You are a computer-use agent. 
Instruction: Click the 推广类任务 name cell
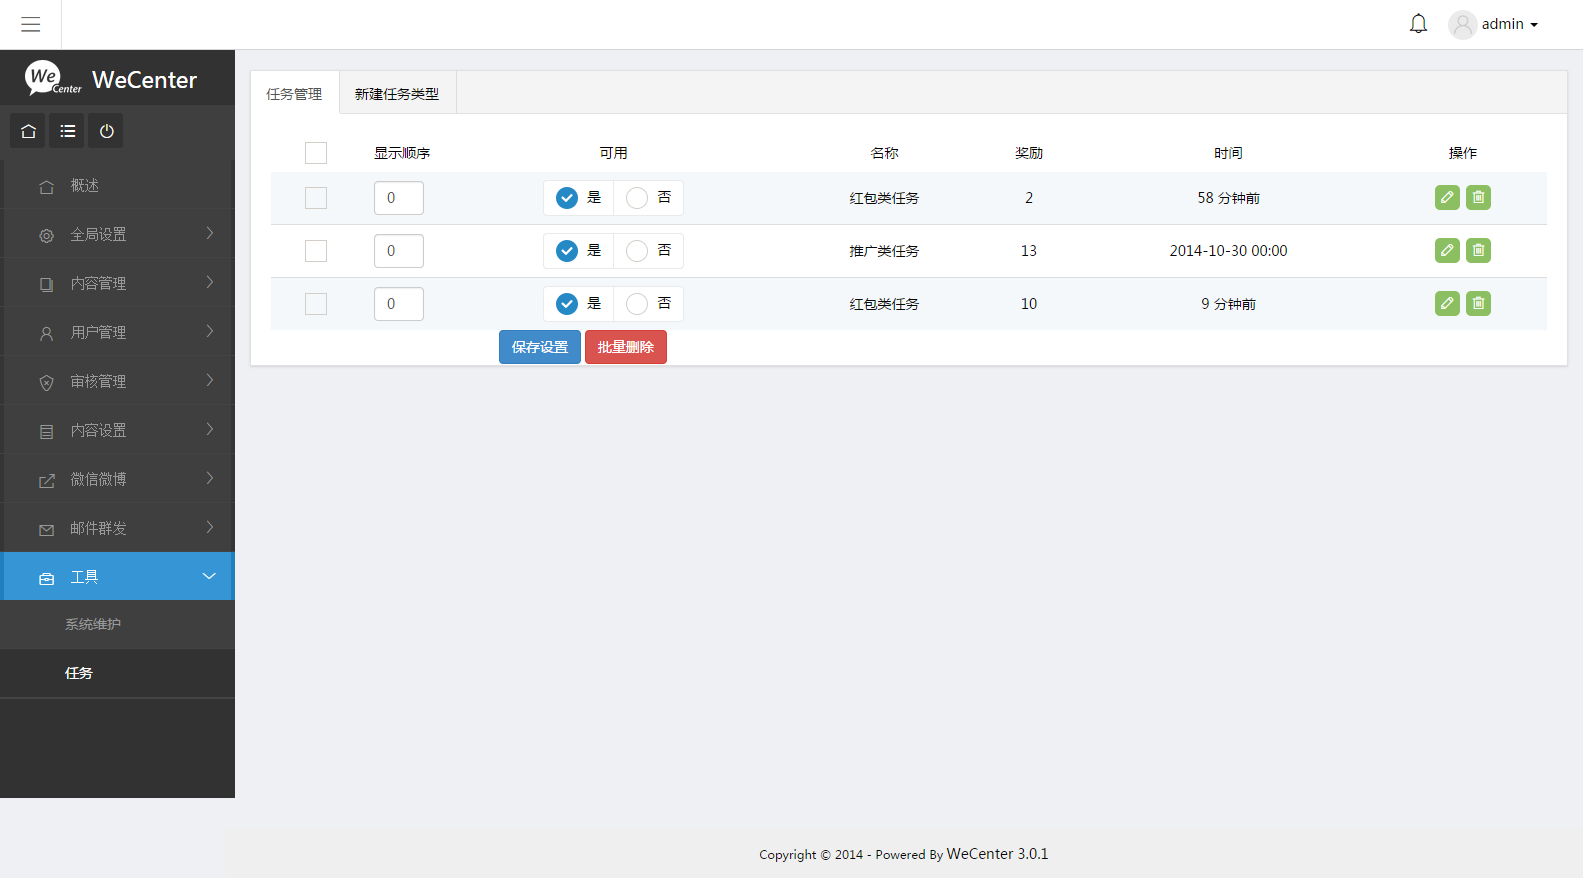click(884, 251)
